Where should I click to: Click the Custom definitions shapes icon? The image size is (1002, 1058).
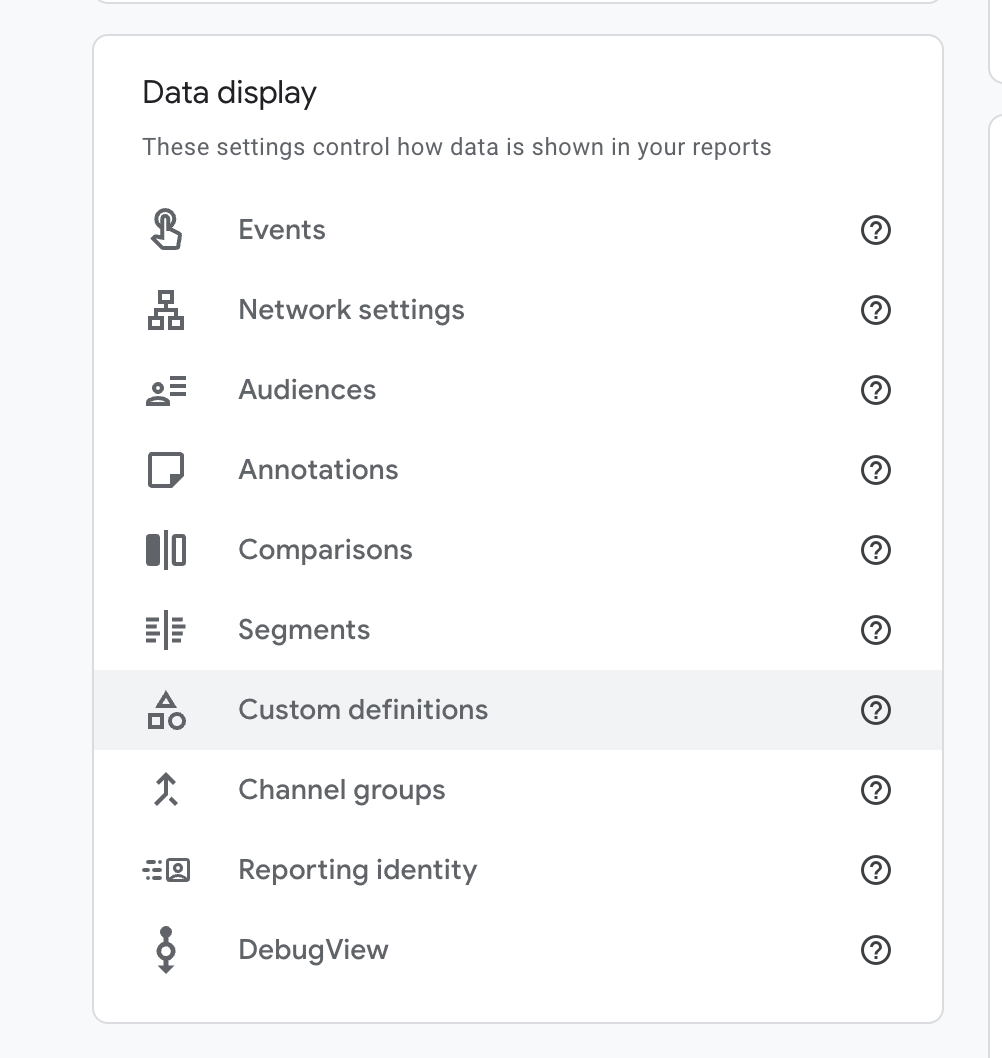tap(166, 710)
